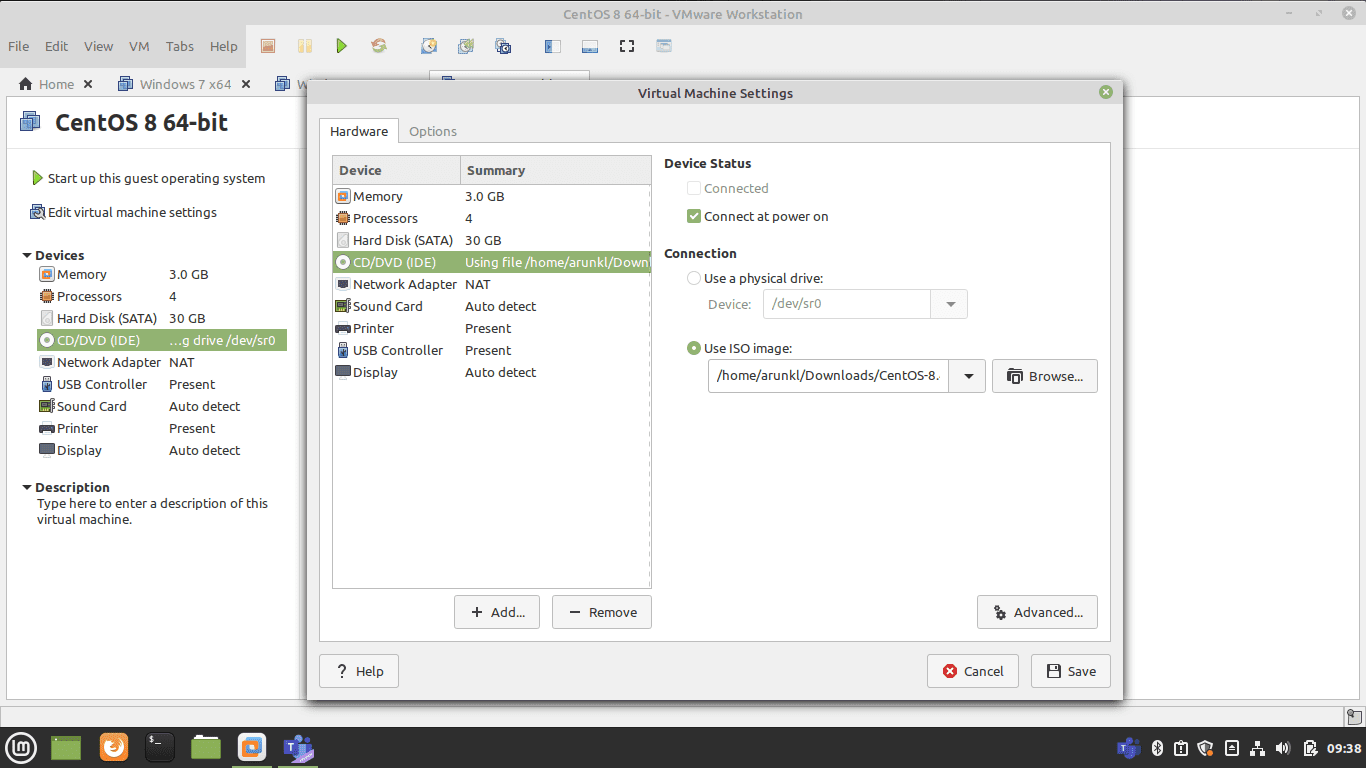Click the full screen toolbar icon
The image size is (1366, 768).
(x=627, y=46)
